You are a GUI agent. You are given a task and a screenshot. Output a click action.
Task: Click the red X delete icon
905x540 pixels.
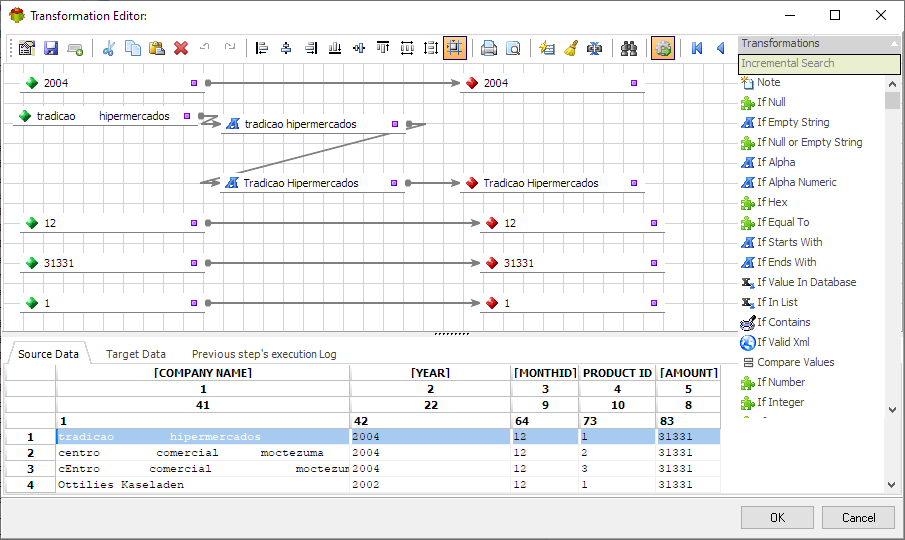[x=181, y=48]
